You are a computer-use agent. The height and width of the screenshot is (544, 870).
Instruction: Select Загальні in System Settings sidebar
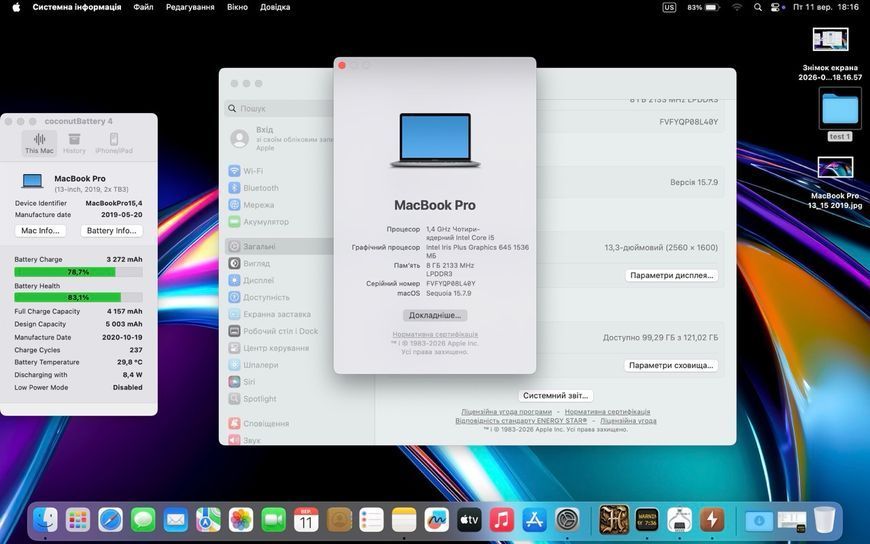coord(280,246)
